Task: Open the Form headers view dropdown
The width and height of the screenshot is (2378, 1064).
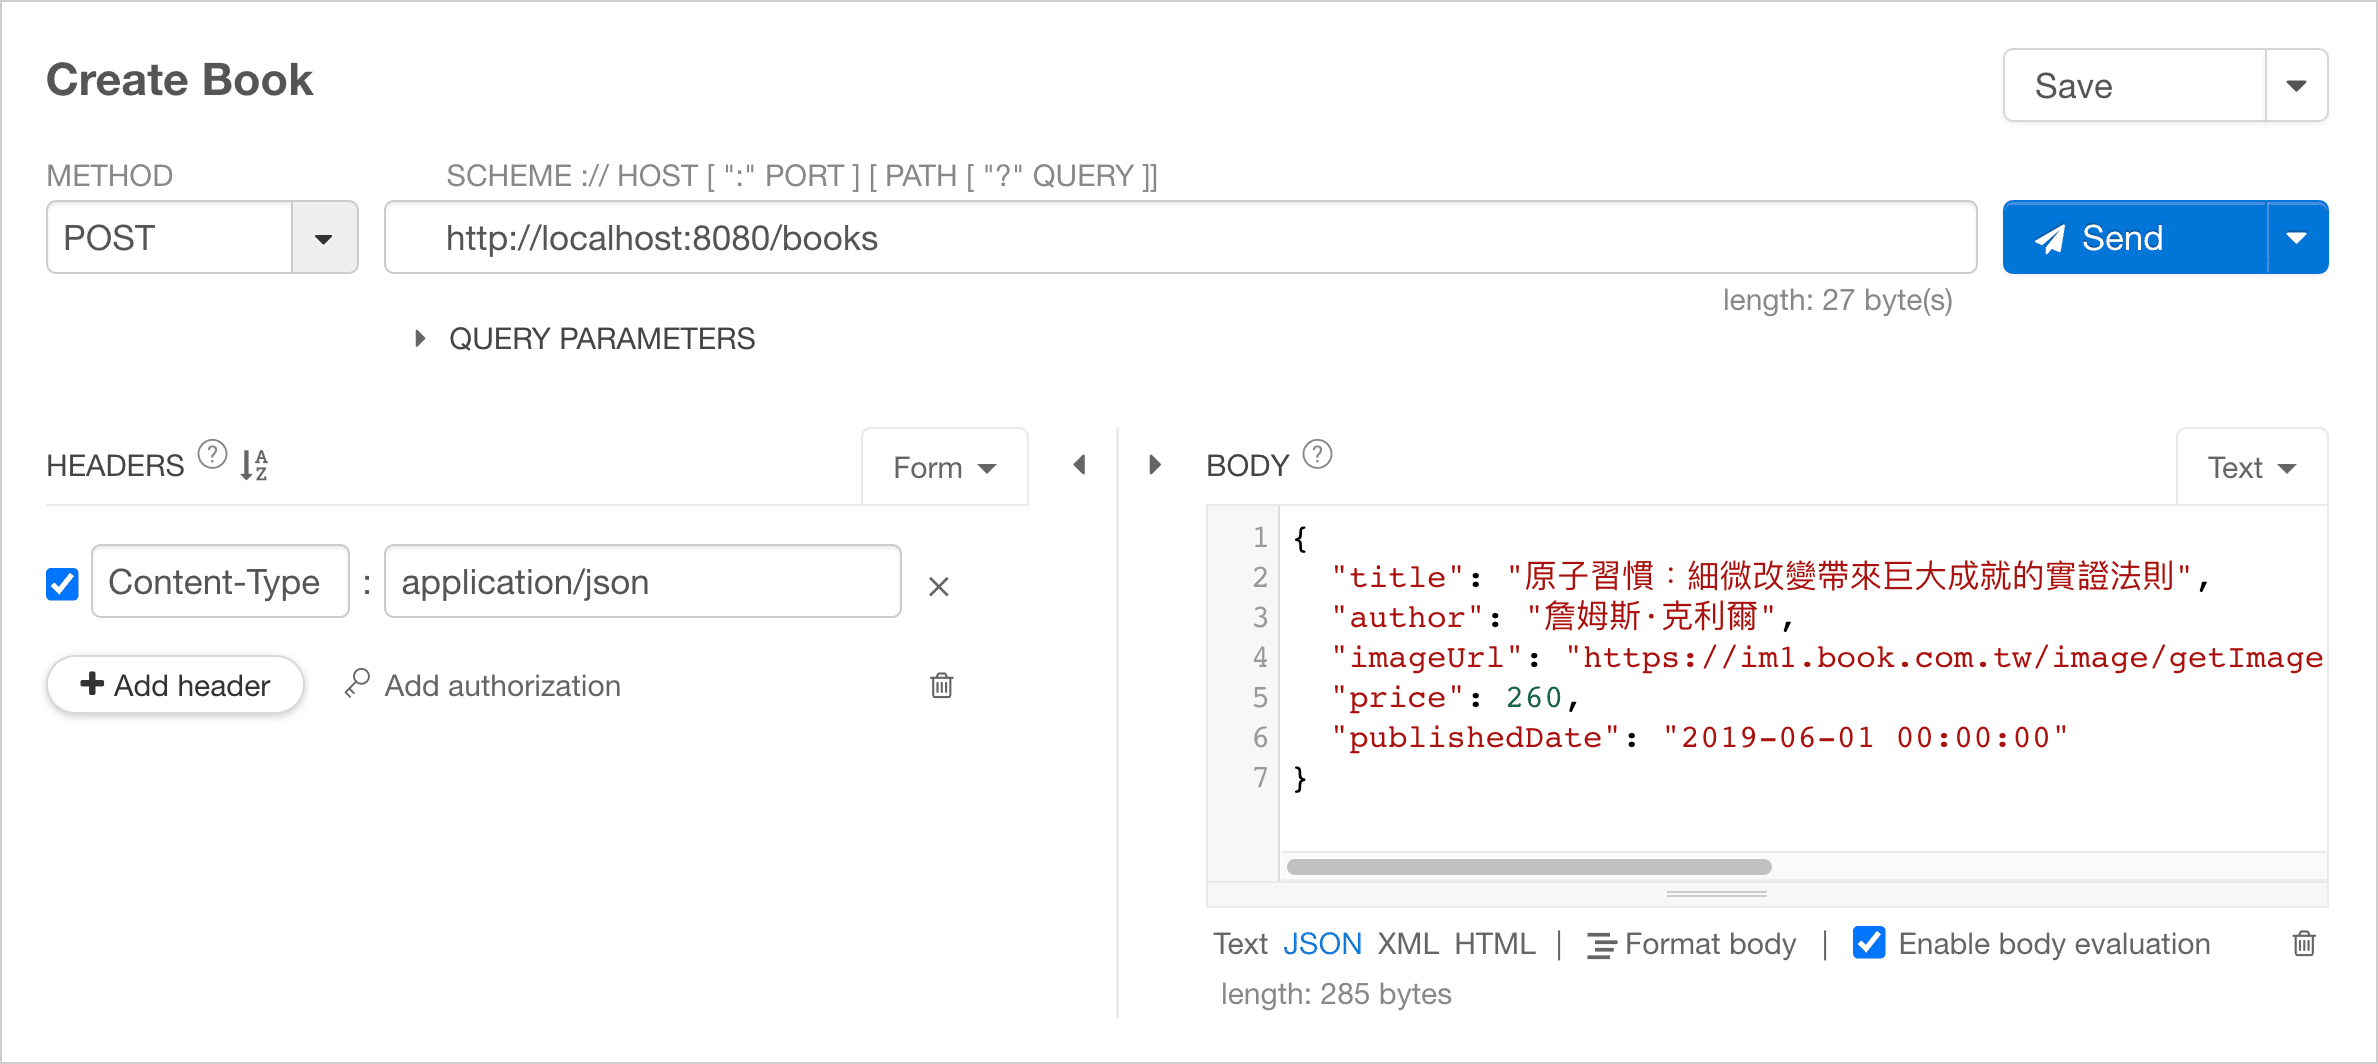Action: pyautogui.click(x=944, y=468)
